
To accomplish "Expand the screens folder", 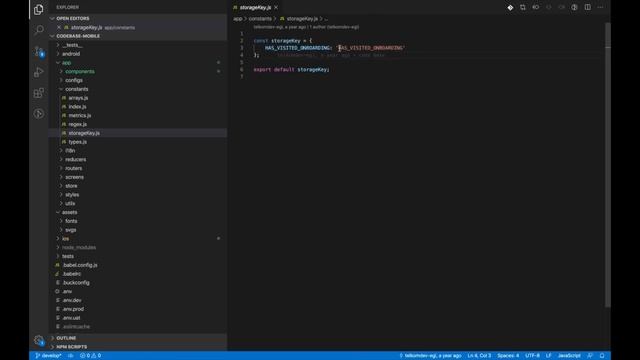I will pyautogui.click(x=138, y=177).
